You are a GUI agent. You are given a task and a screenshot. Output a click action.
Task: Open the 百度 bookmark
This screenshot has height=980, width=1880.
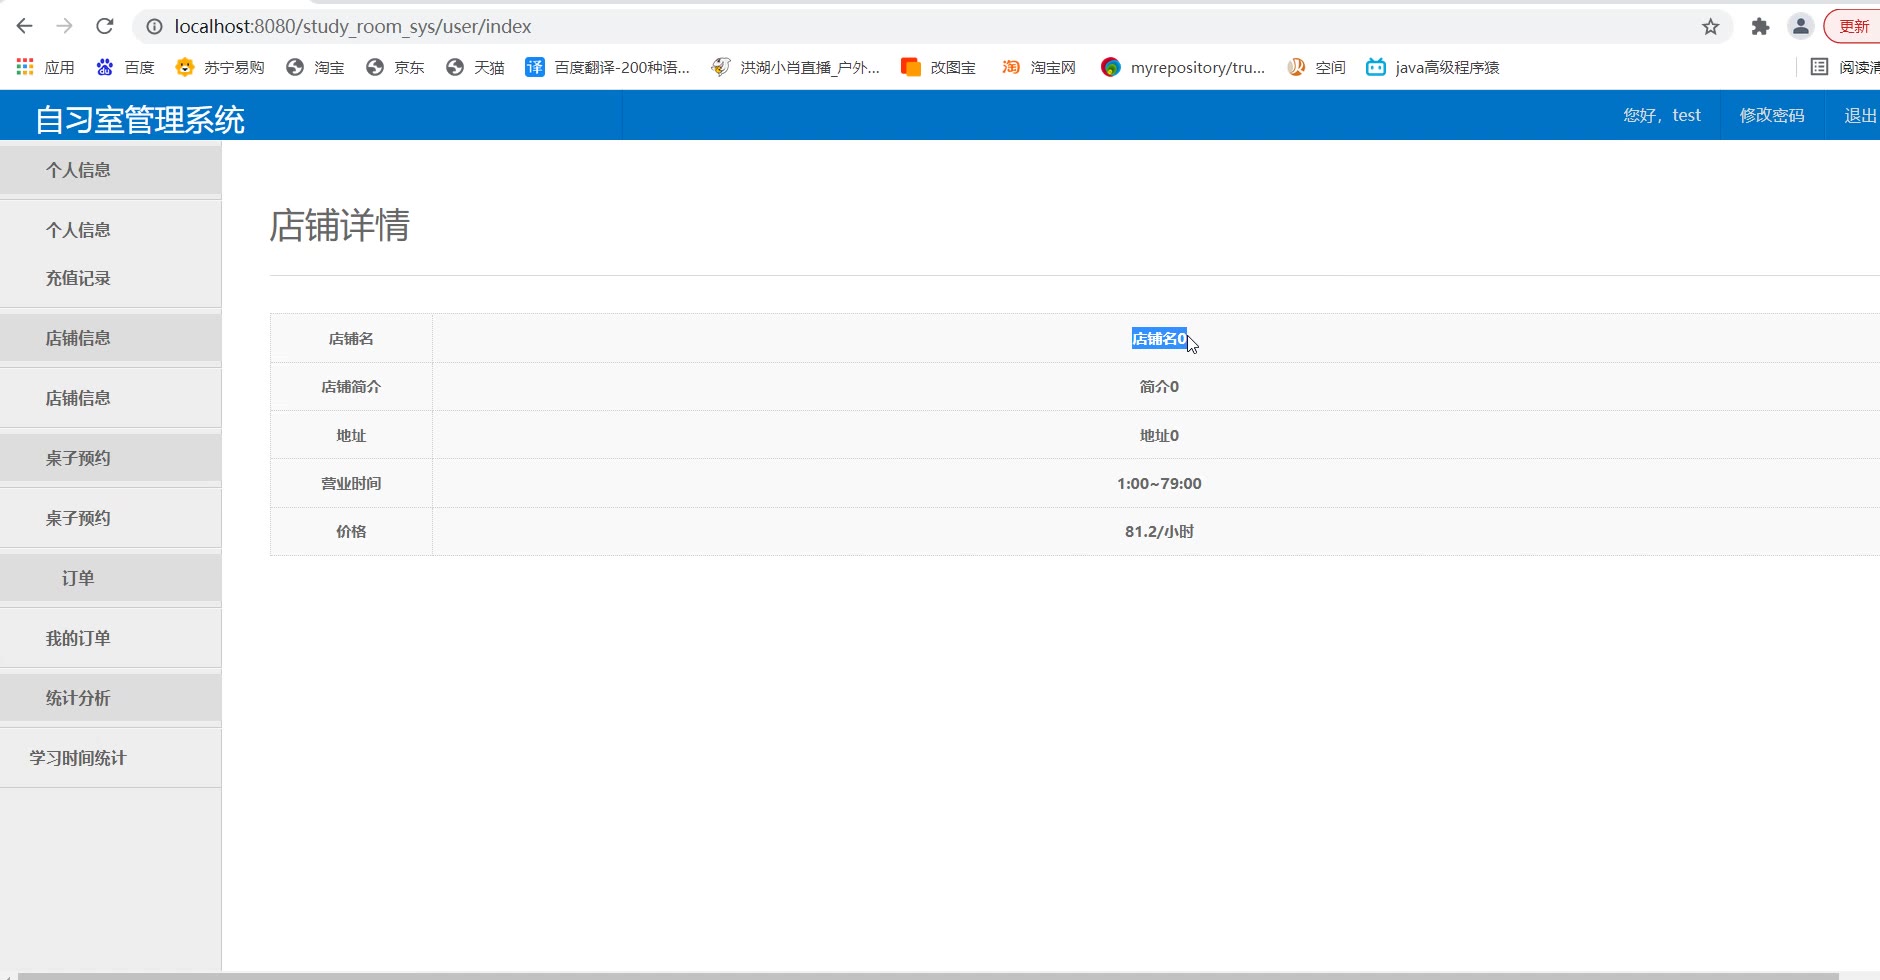point(126,67)
